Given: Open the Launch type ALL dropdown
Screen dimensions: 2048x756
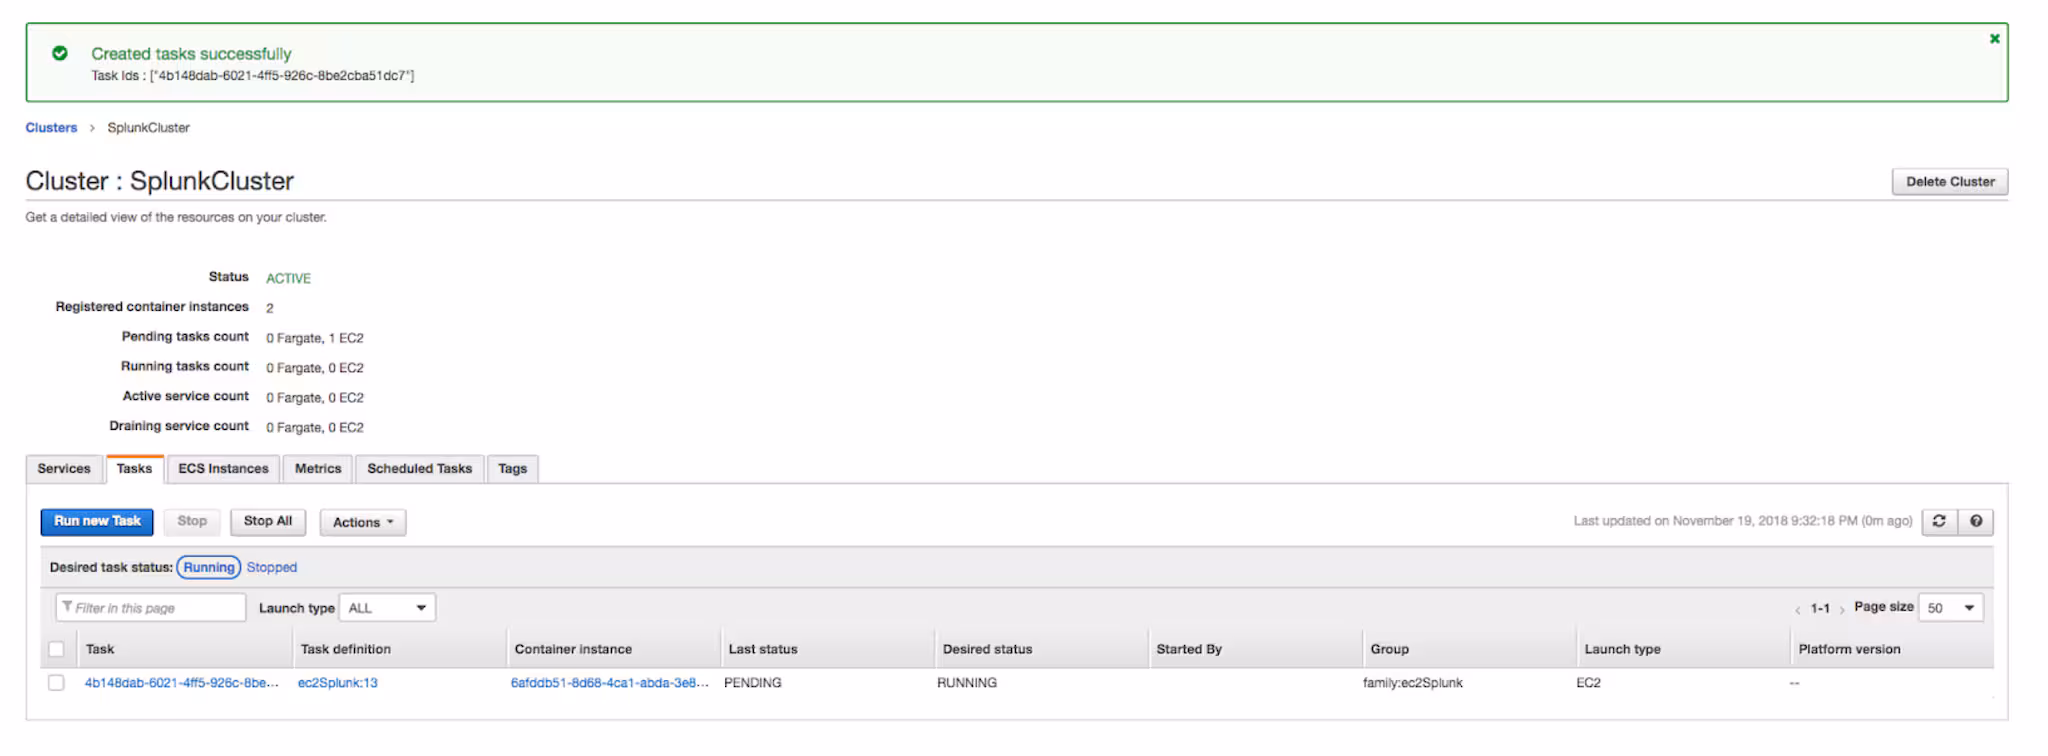Looking at the screenshot, I should coord(387,608).
